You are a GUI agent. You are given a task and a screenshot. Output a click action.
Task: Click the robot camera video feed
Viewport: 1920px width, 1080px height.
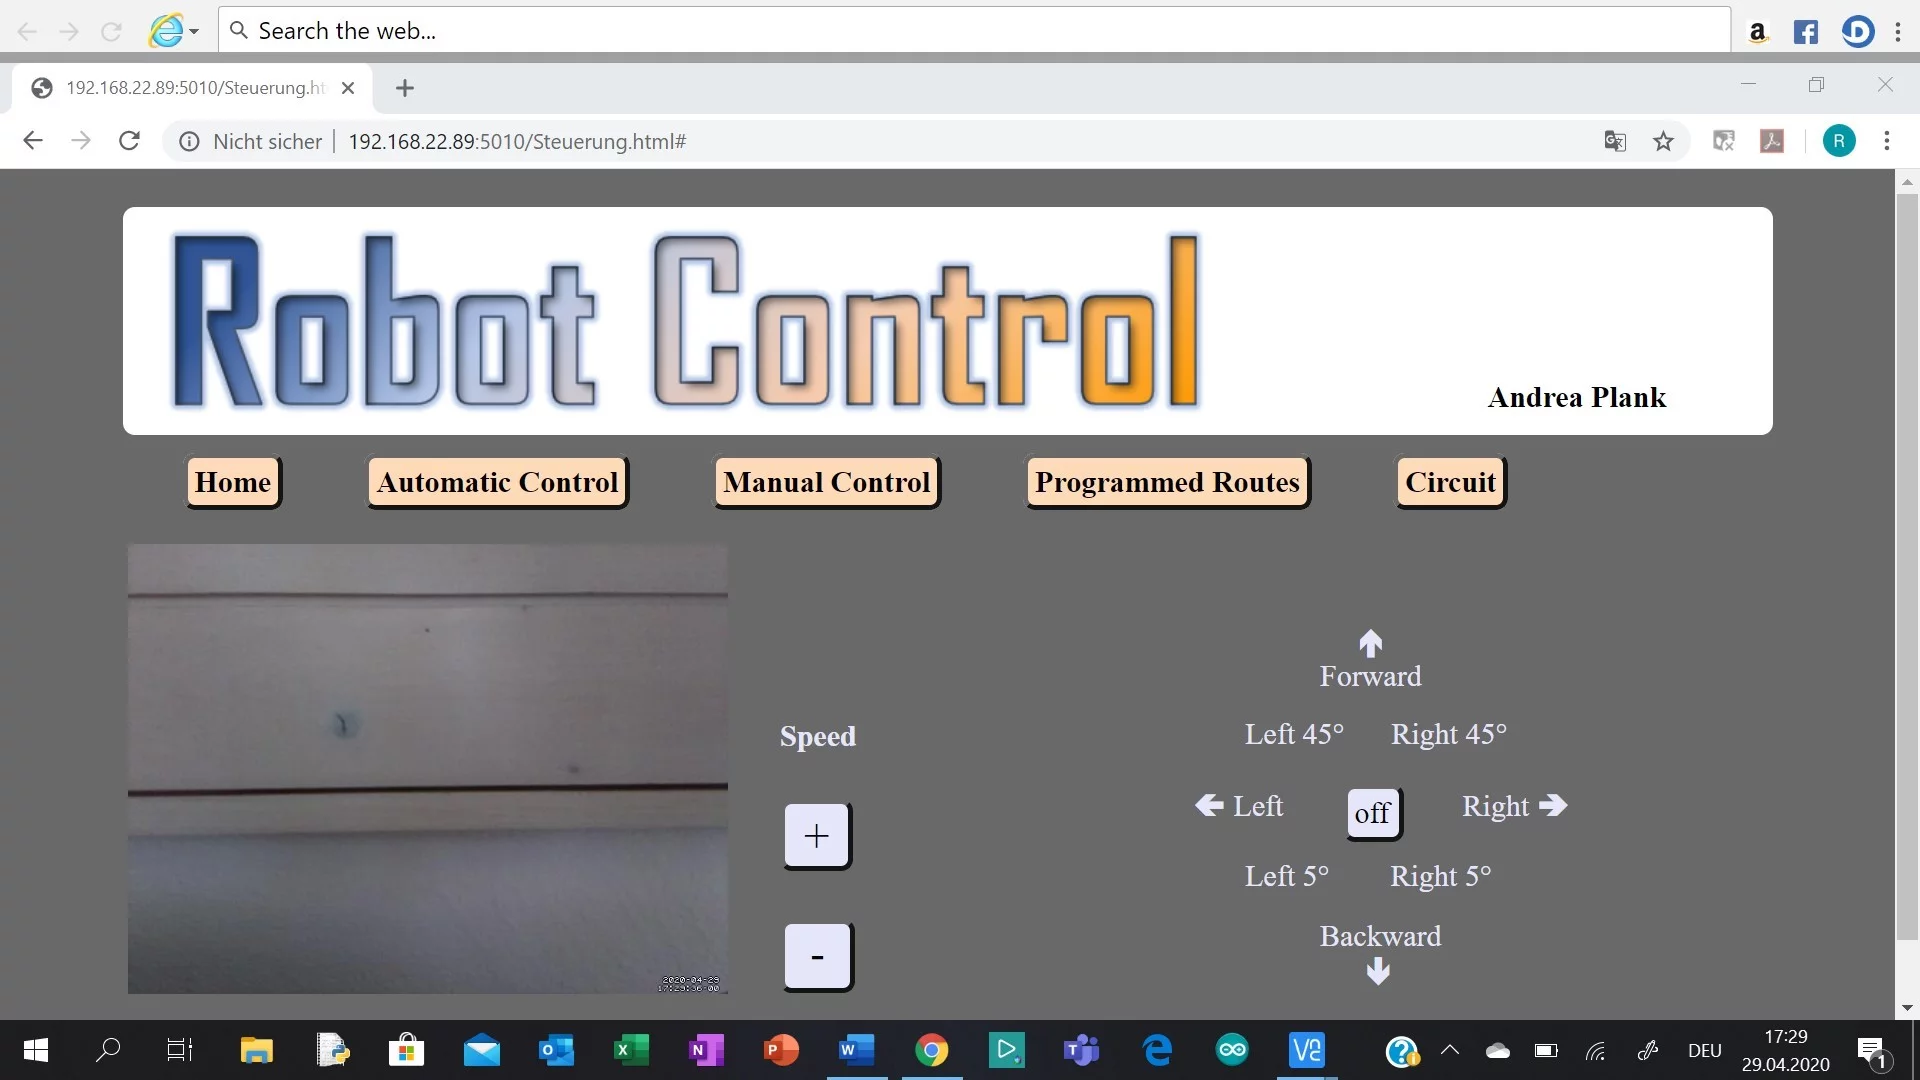[428, 769]
